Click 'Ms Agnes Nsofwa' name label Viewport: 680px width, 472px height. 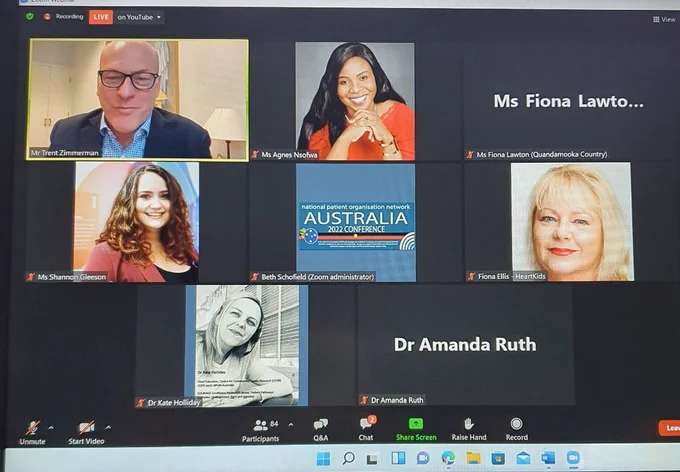289,154
